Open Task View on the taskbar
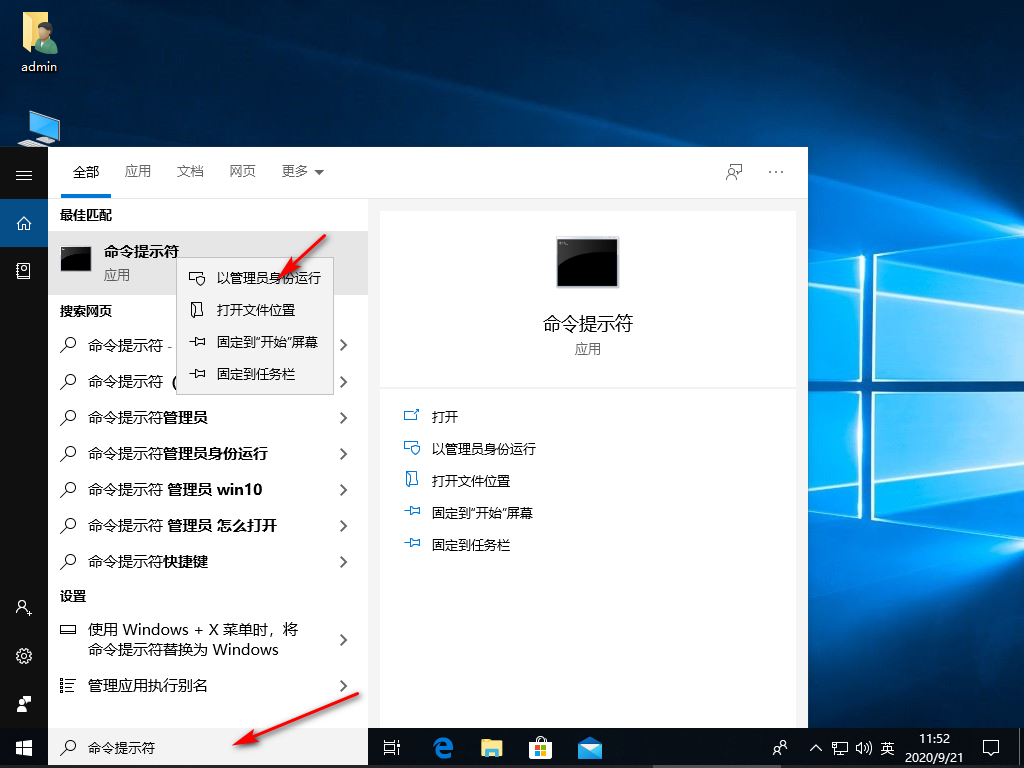The height and width of the screenshot is (768, 1024). (x=391, y=747)
